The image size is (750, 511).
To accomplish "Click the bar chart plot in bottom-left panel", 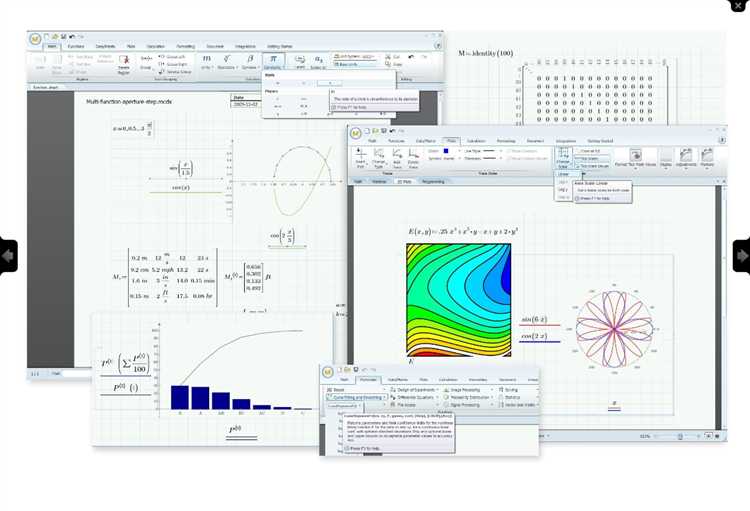I will coord(234,368).
